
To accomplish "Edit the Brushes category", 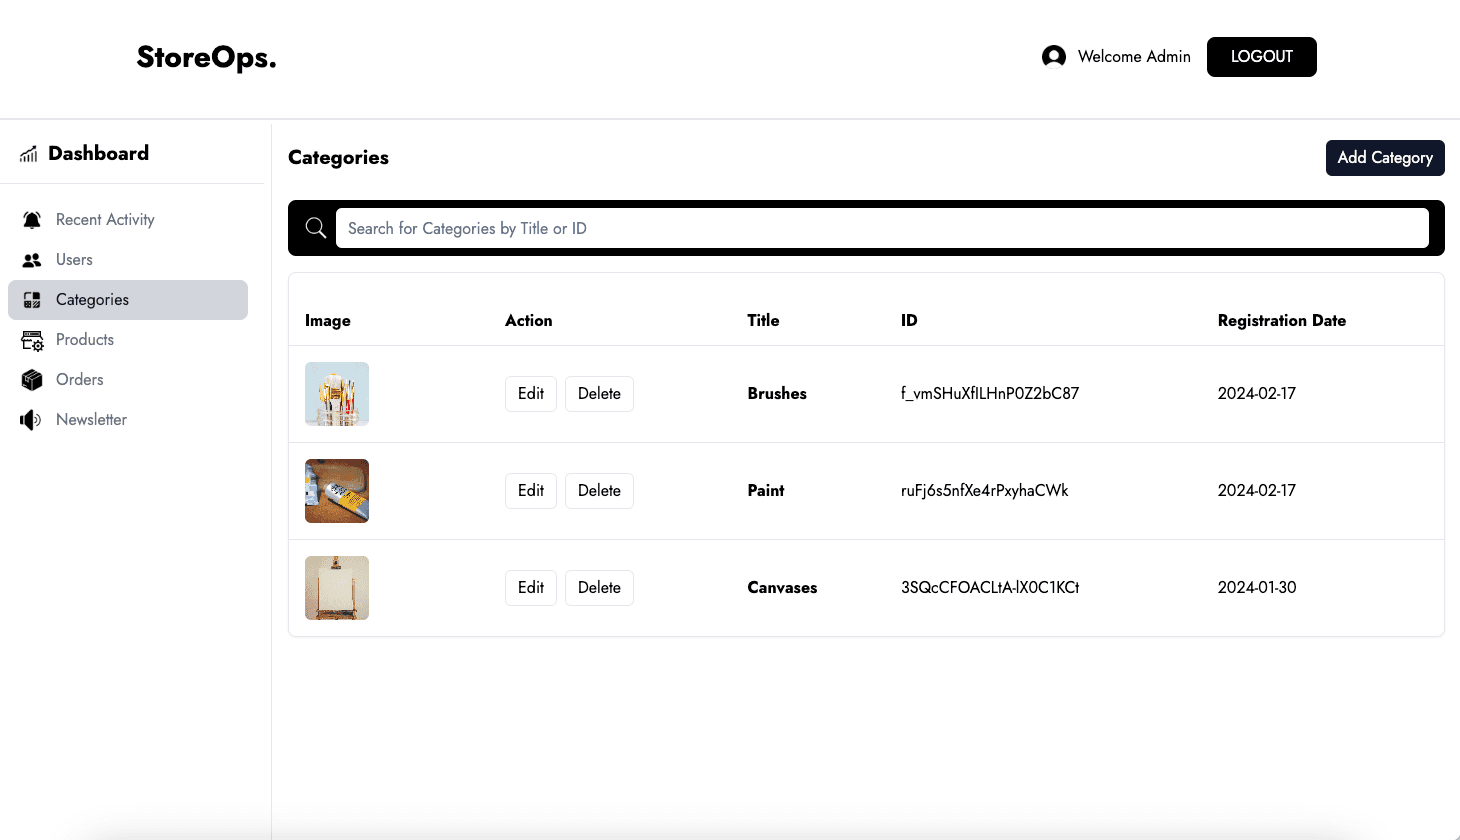I will click(530, 394).
